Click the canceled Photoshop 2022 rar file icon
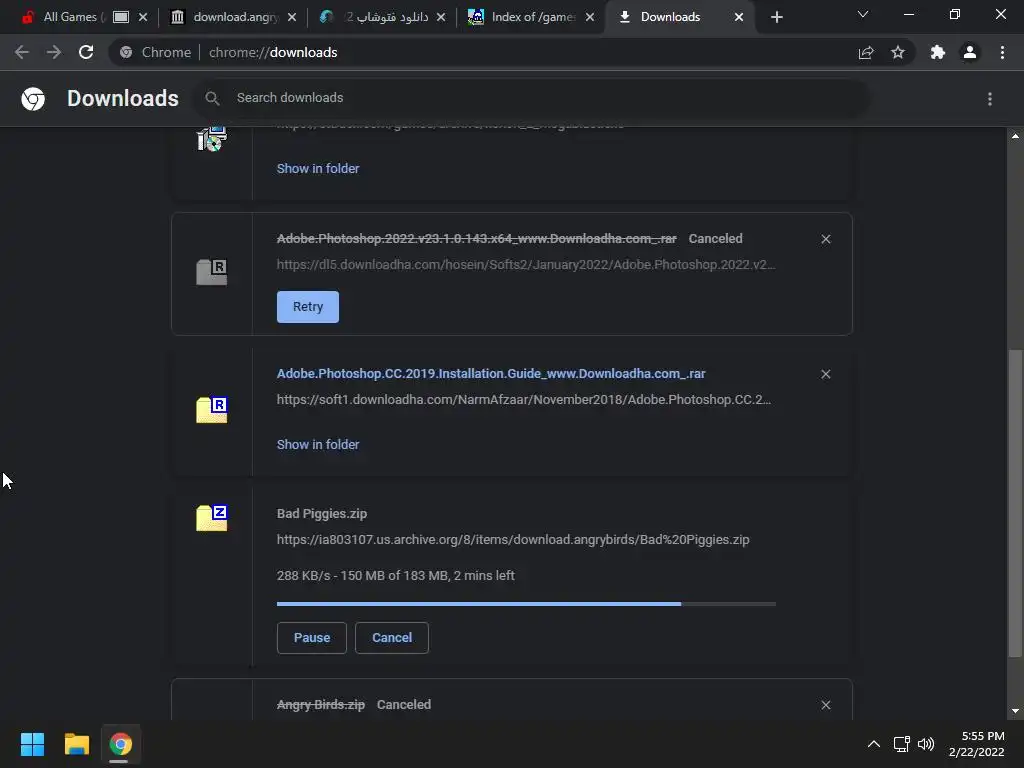1024x768 pixels. (x=212, y=272)
